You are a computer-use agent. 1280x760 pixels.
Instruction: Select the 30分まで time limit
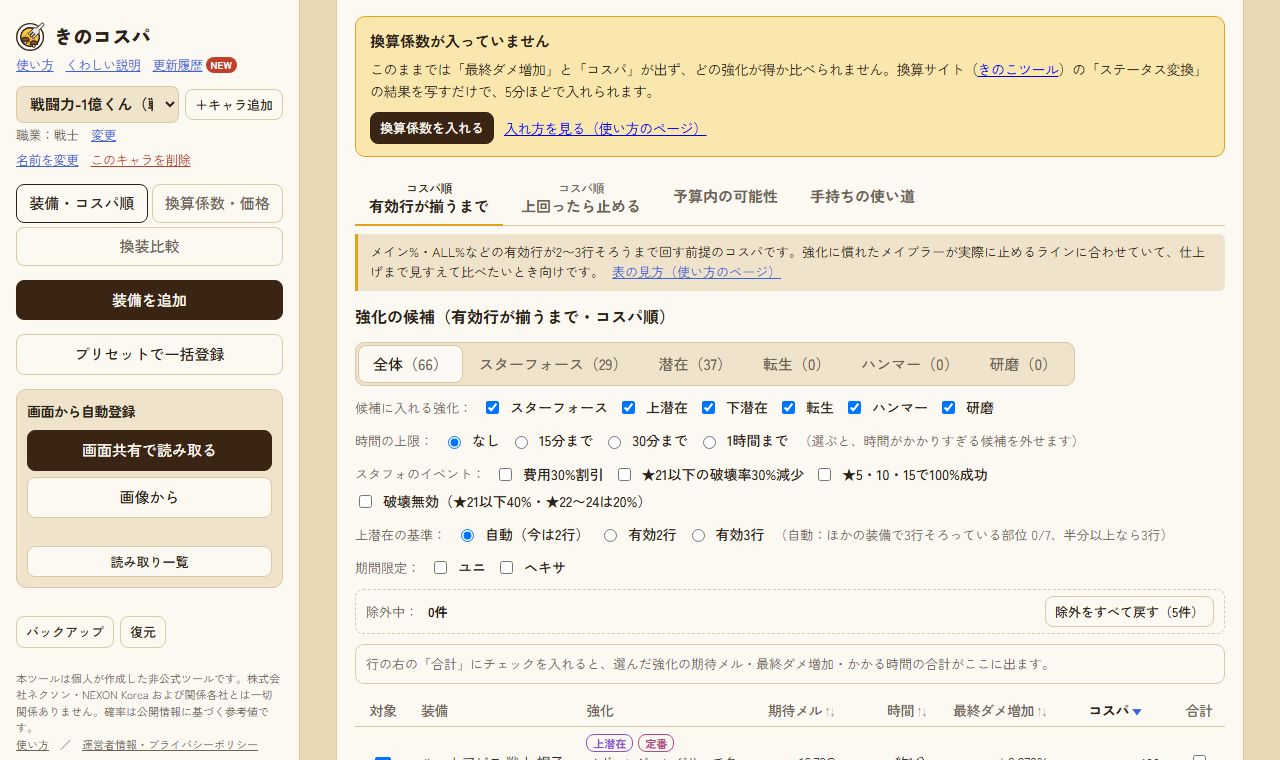(614, 441)
